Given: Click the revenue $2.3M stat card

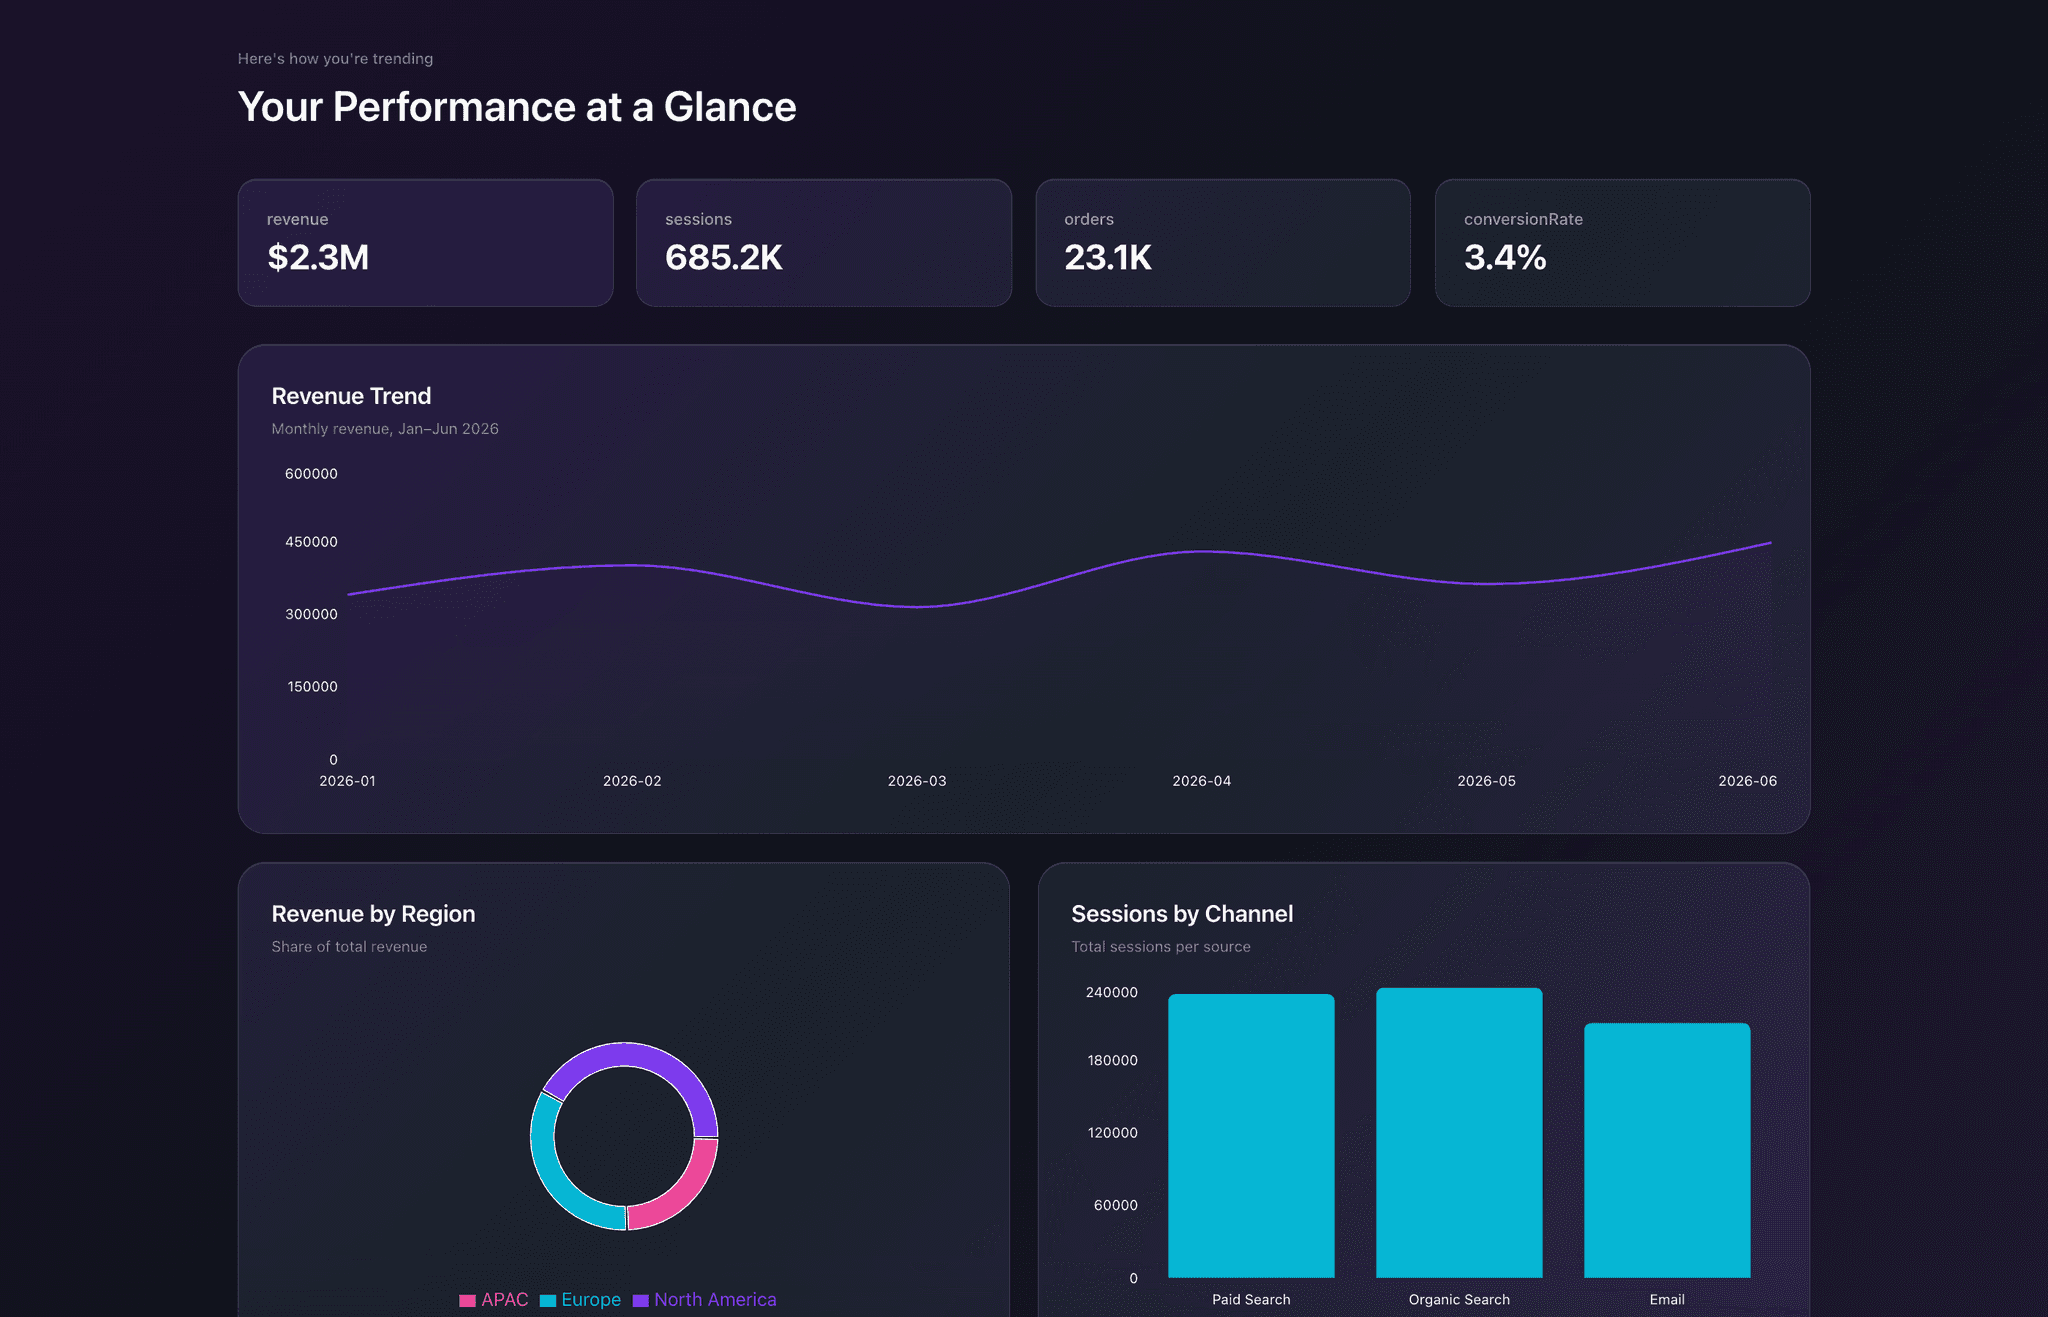Looking at the screenshot, I should point(425,243).
